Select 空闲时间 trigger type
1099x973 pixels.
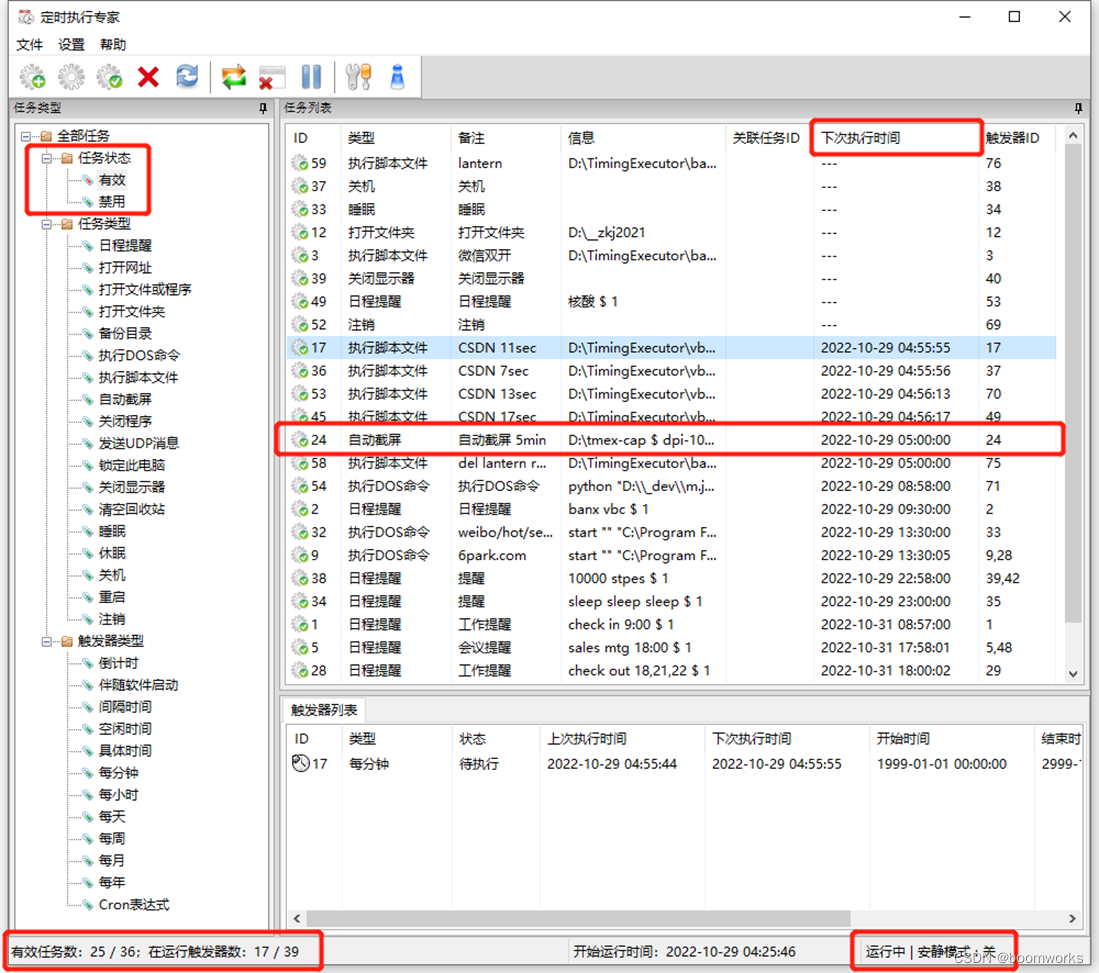click(125, 729)
